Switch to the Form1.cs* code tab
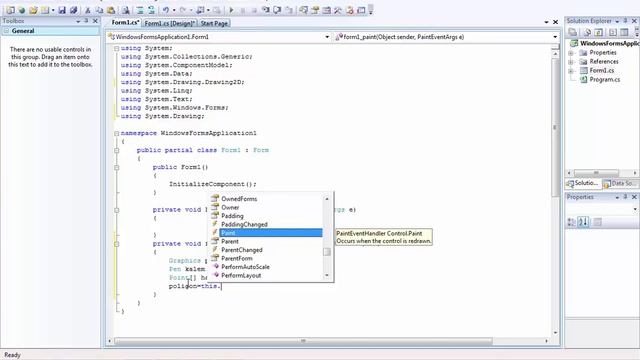The height and width of the screenshot is (360, 640). 125,23
